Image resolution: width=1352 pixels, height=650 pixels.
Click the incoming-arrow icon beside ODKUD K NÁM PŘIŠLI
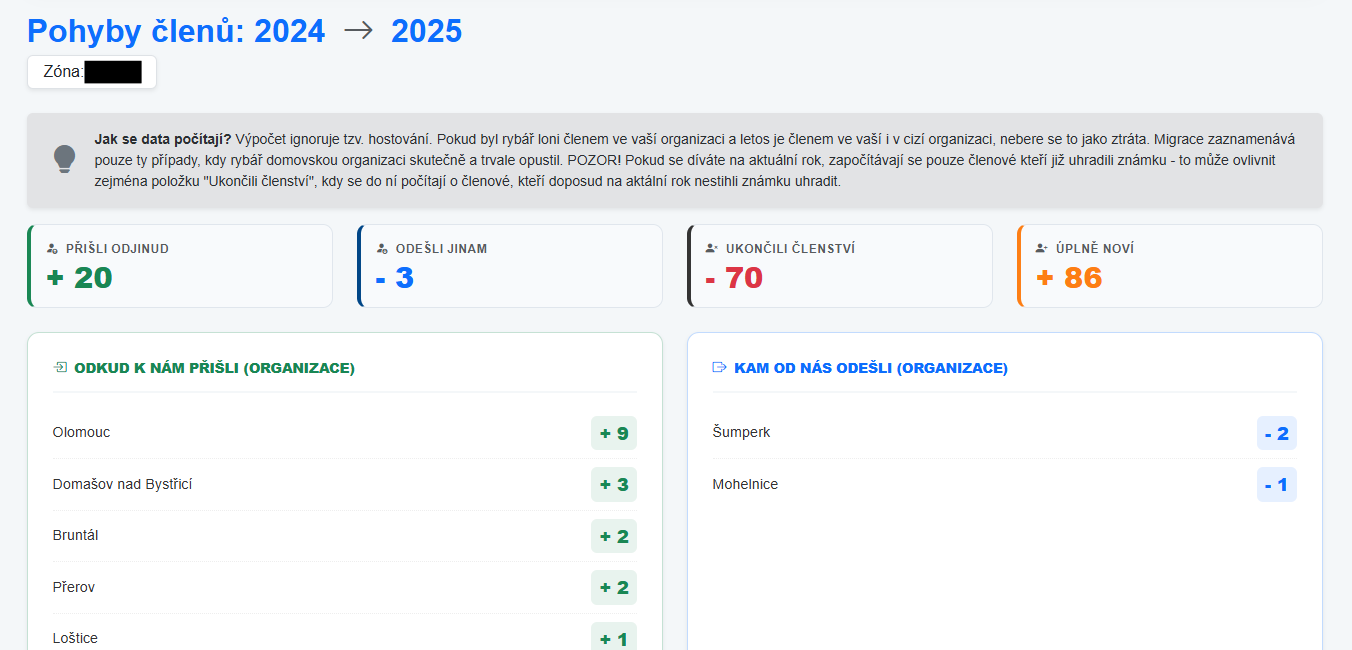click(x=62, y=367)
